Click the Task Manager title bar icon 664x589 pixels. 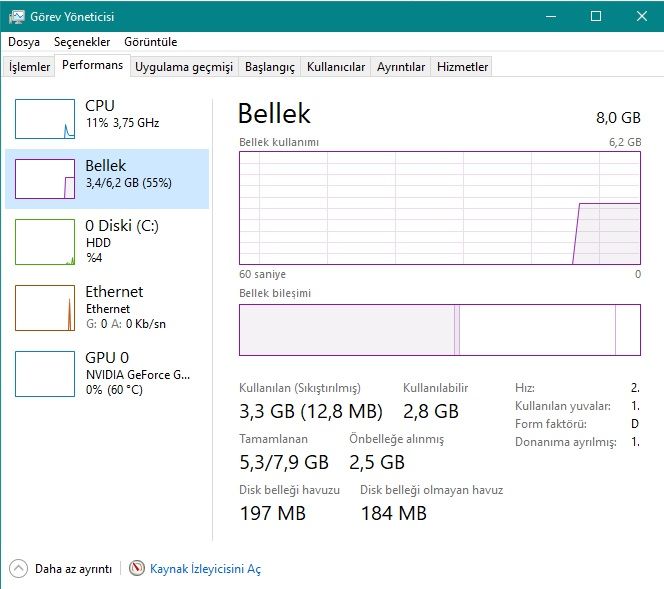(16, 16)
